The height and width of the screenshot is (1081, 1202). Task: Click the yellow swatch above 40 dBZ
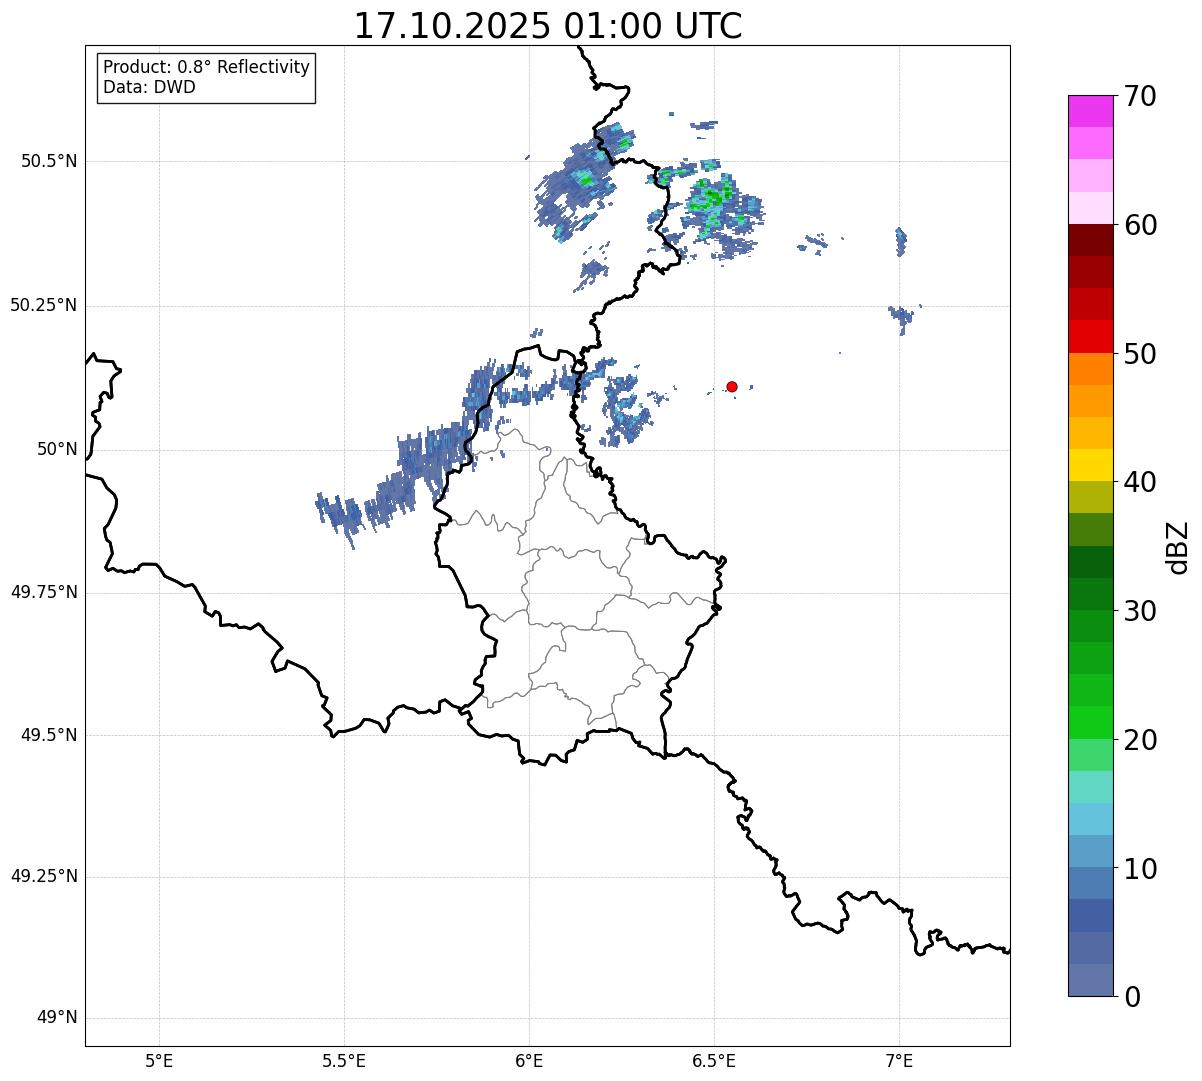coord(1090,465)
